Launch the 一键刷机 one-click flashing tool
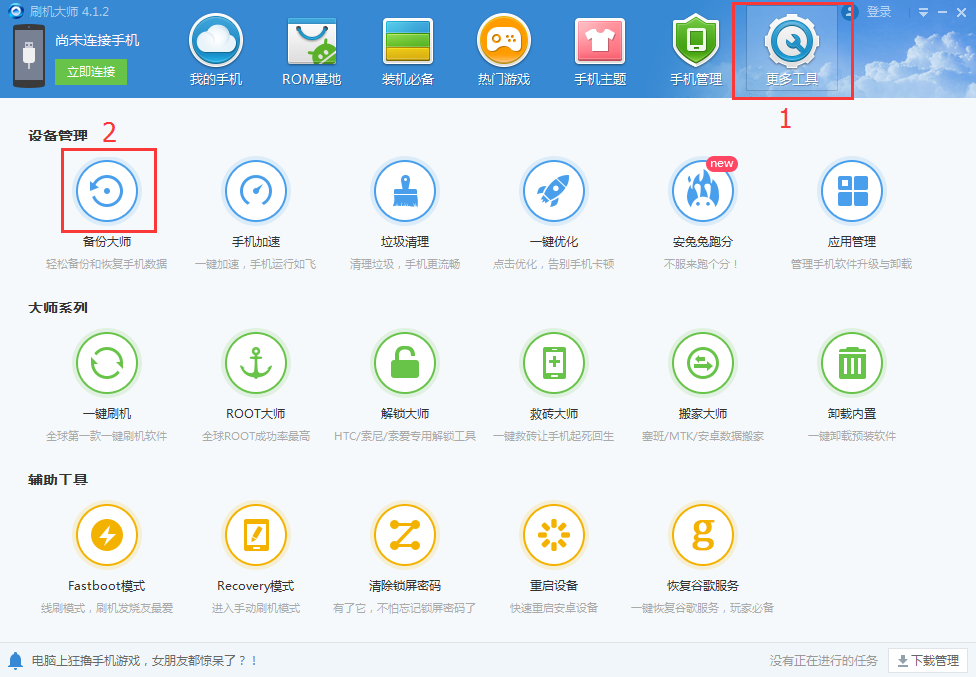This screenshot has height=677, width=976. pos(107,362)
